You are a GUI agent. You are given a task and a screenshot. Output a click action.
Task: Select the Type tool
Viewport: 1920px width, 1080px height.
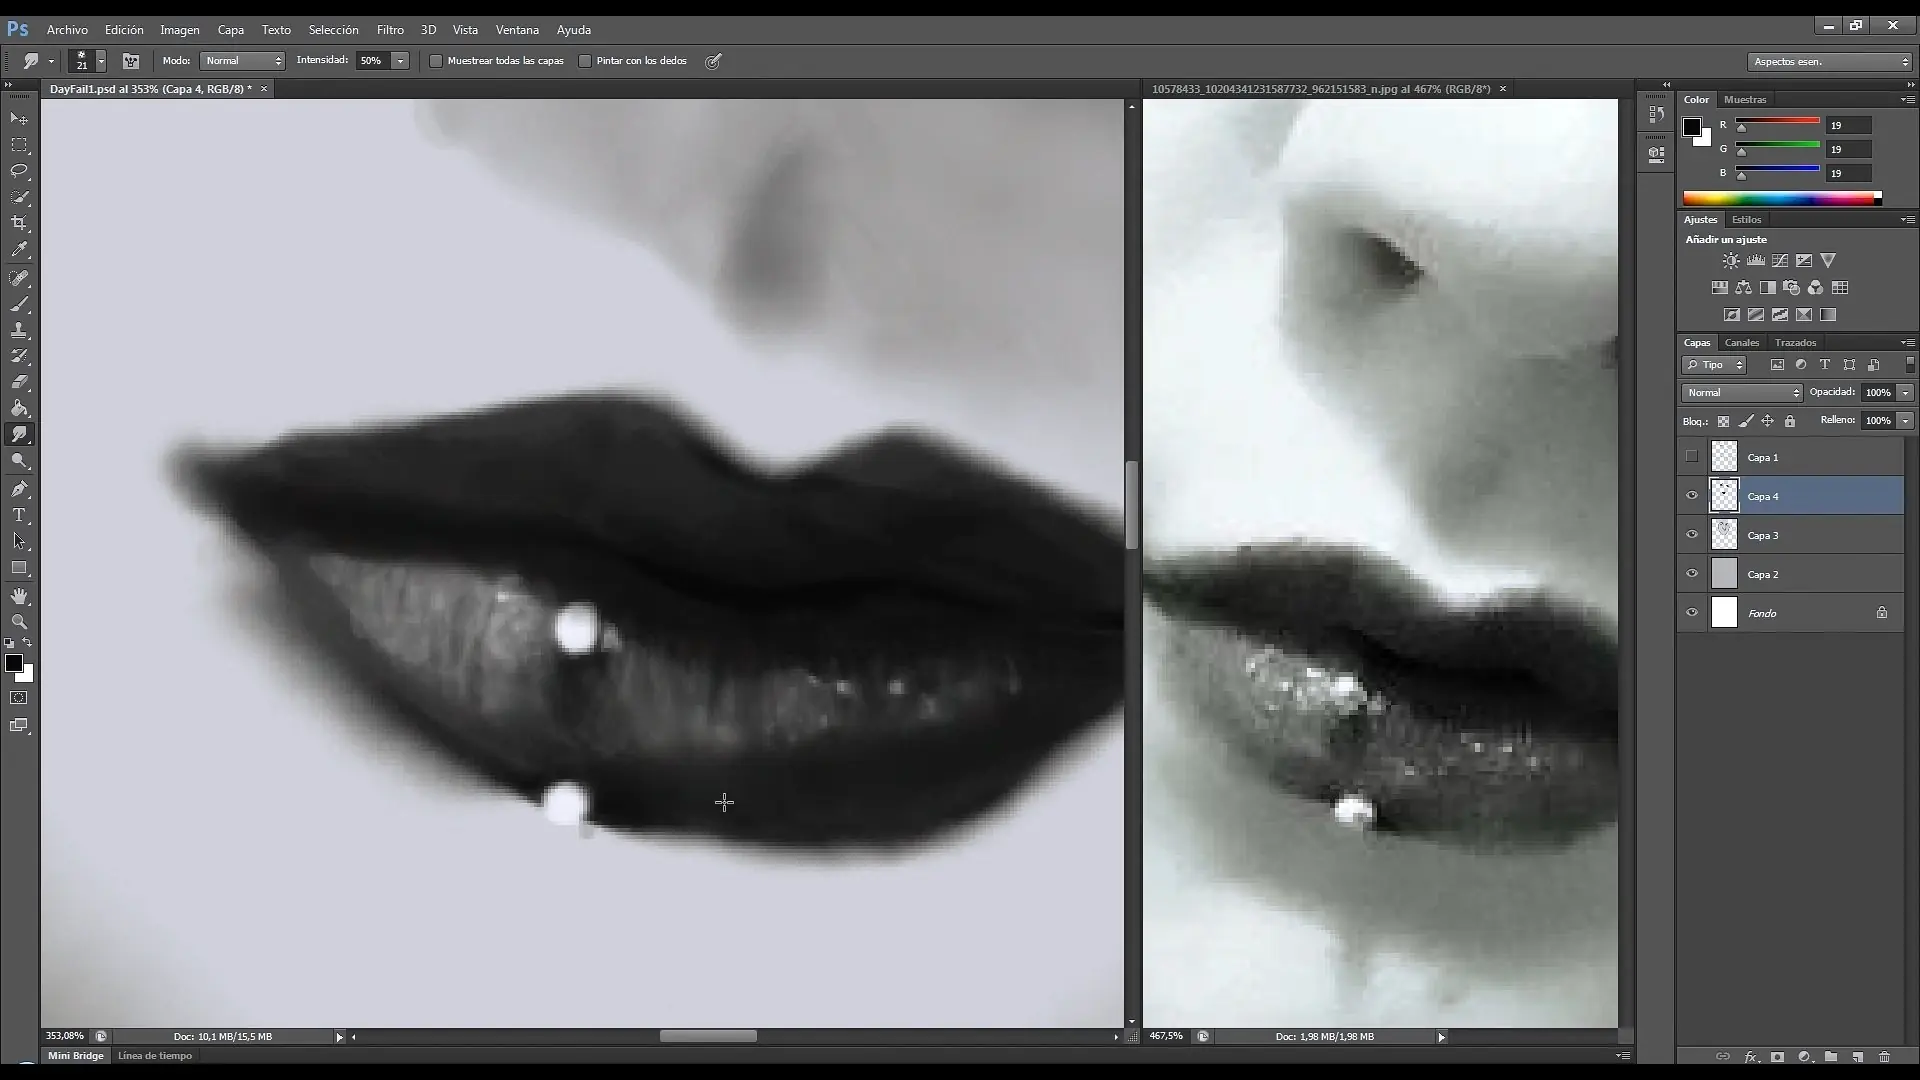pos(19,515)
